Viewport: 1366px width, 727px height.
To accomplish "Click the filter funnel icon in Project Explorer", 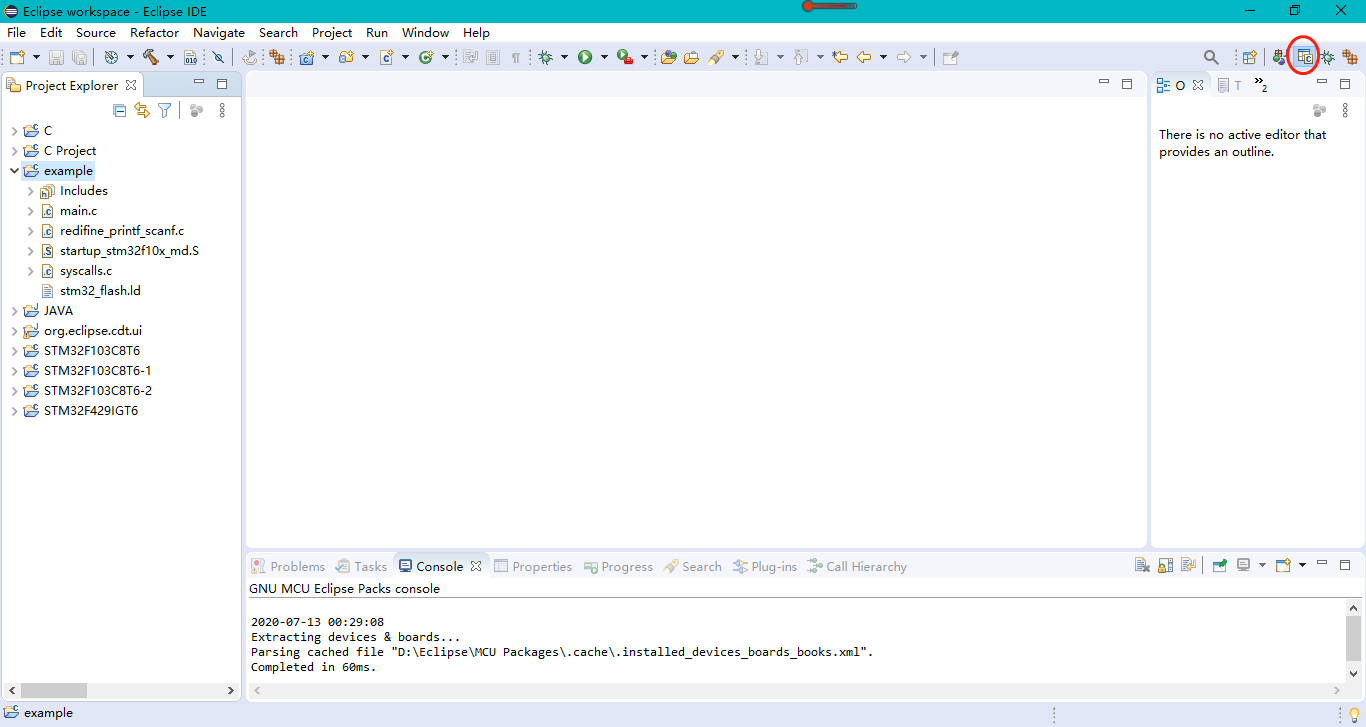I will point(164,111).
